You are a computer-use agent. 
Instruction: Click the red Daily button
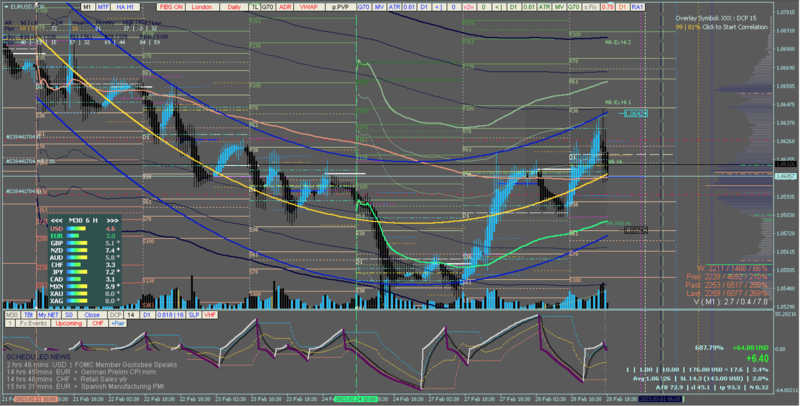[x=234, y=7]
